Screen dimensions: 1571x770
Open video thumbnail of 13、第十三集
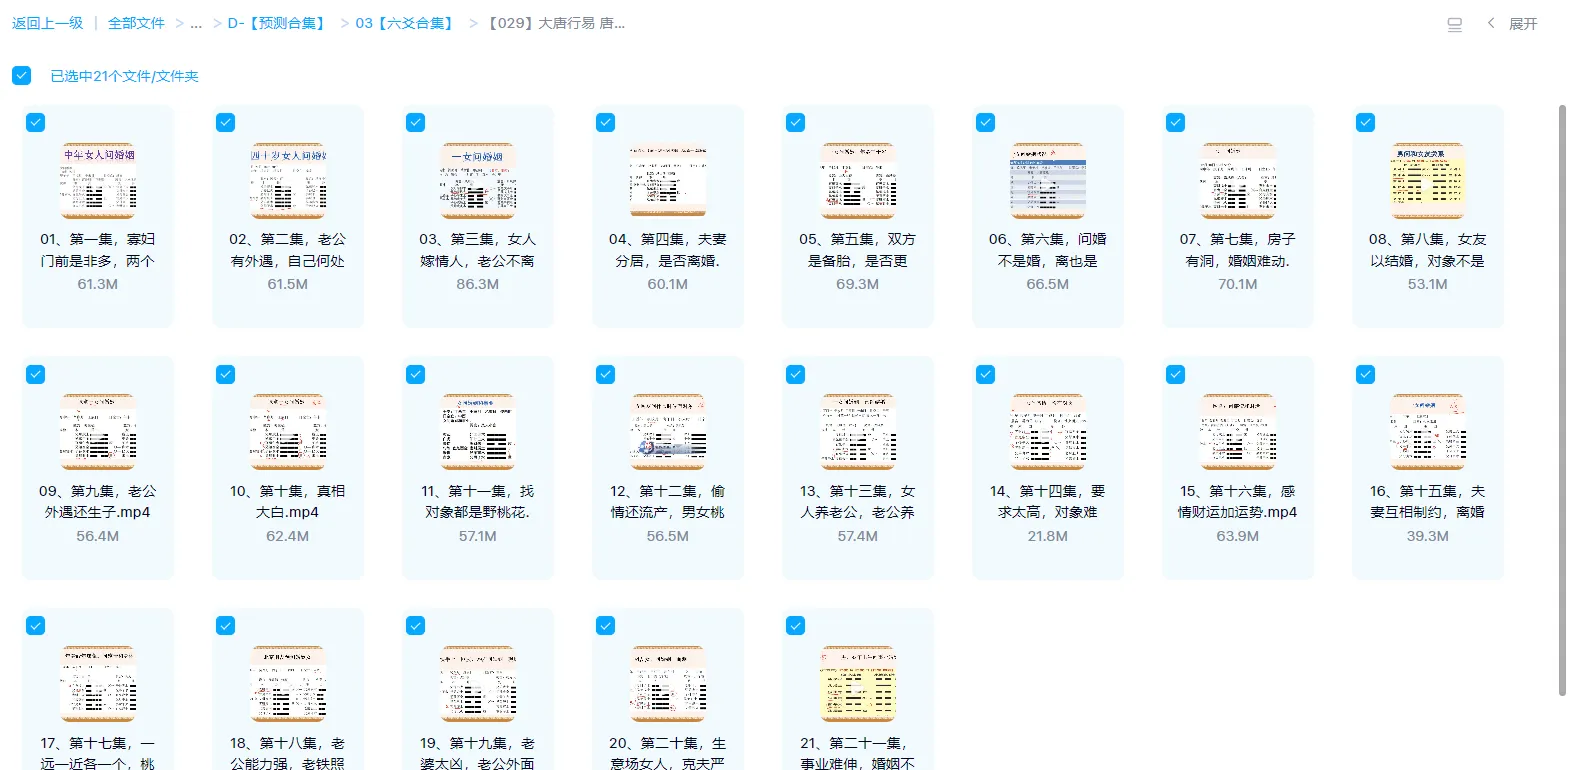858,432
